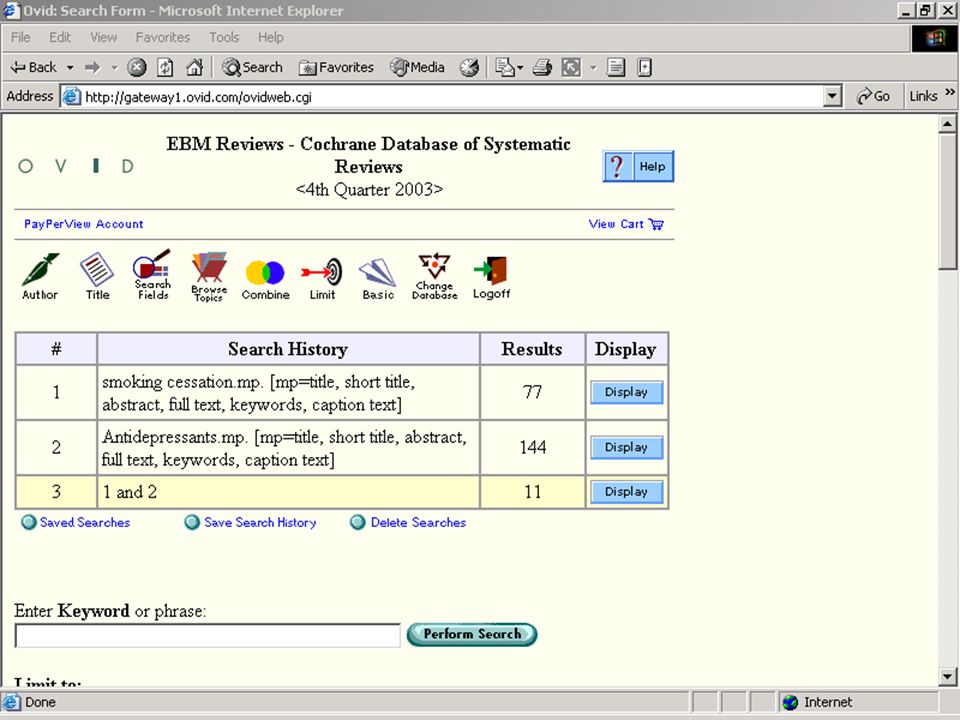
Task: Click the address bar URL field
Action: click(x=441, y=97)
